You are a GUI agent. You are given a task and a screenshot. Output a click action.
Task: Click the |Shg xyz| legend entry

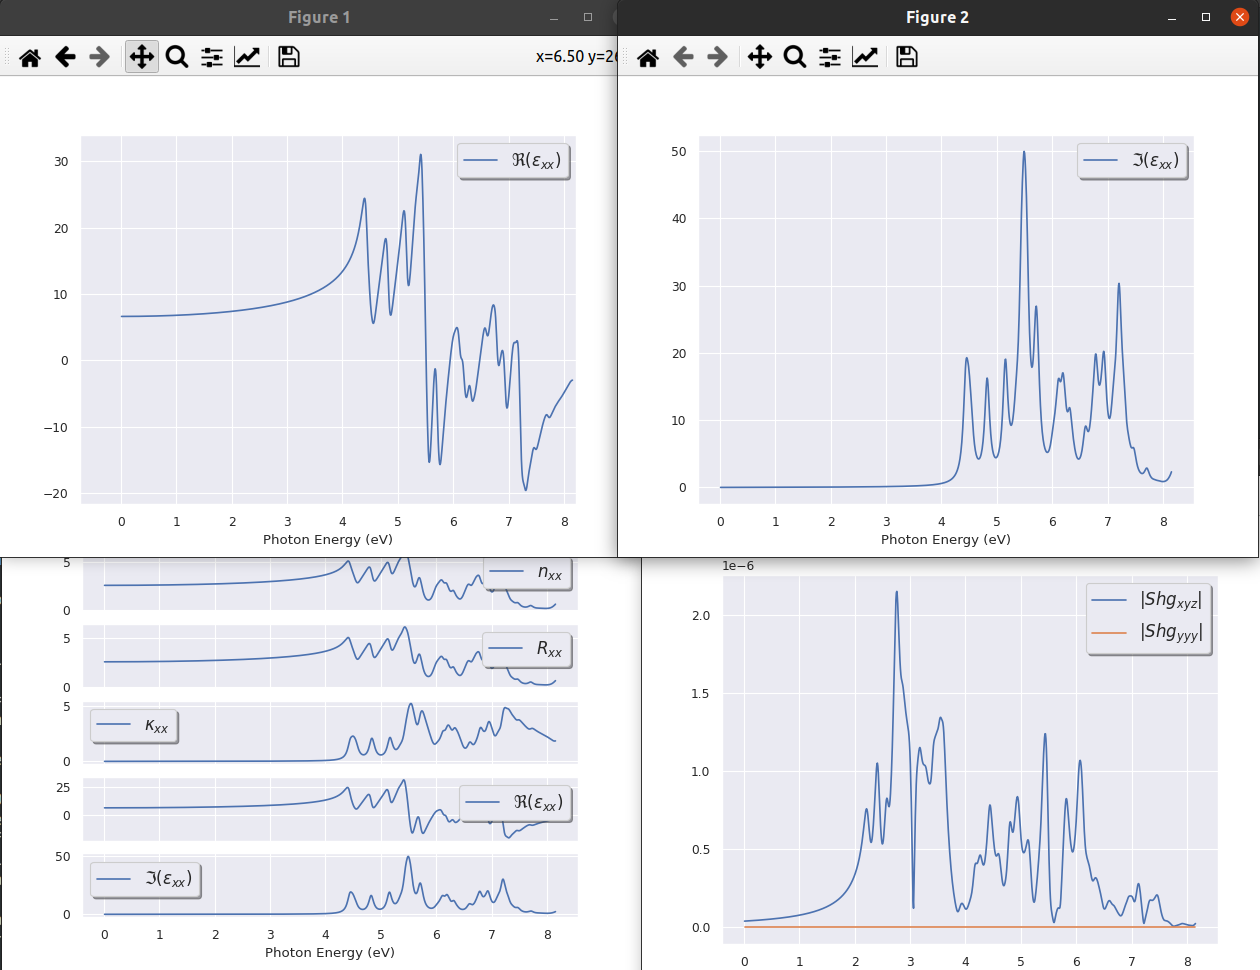coord(1149,600)
